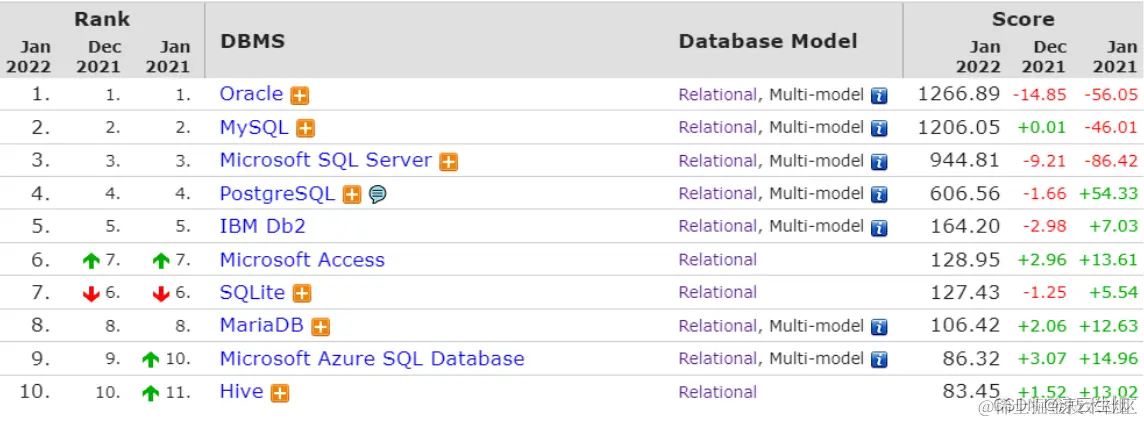The width and height of the screenshot is (1144, 423).
Task: Click Relational link in MySQL row
Action: point(717,128)
